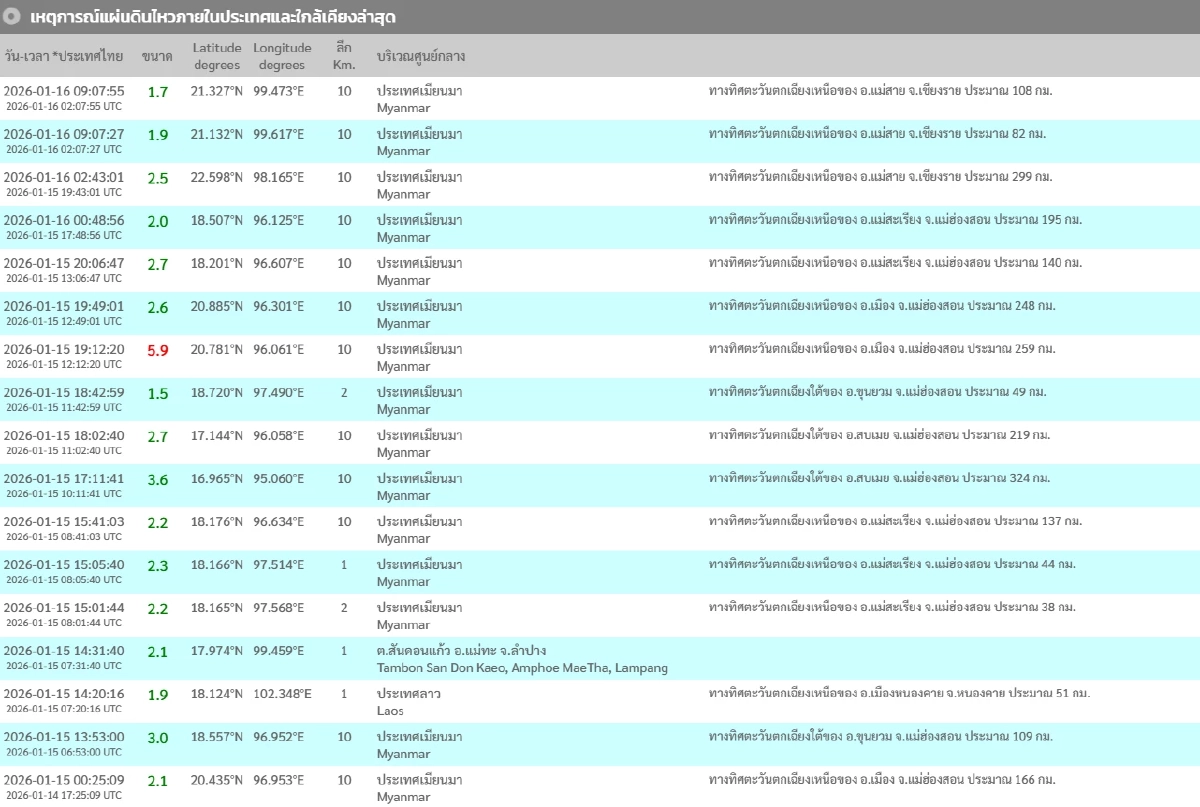Select the 3.6 magnitude earthquake entry
Viewport: 1200px width, 807px height.
pyautogui.click(x=158, y=479)
